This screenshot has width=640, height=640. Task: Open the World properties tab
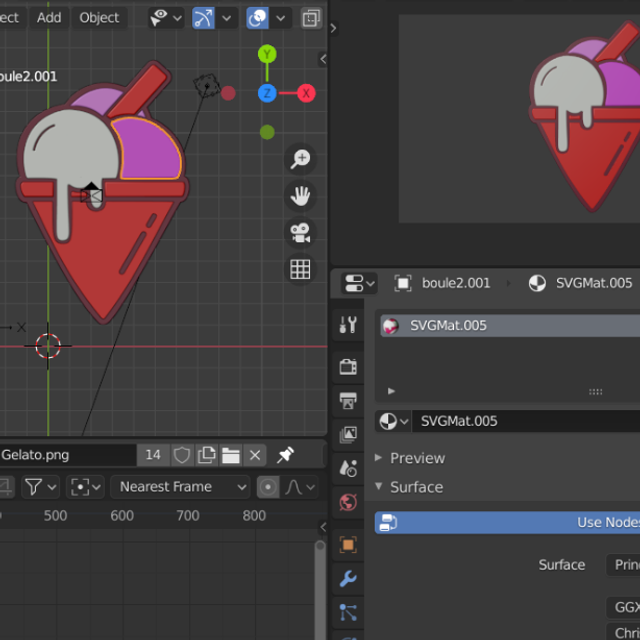coord(348,502)
